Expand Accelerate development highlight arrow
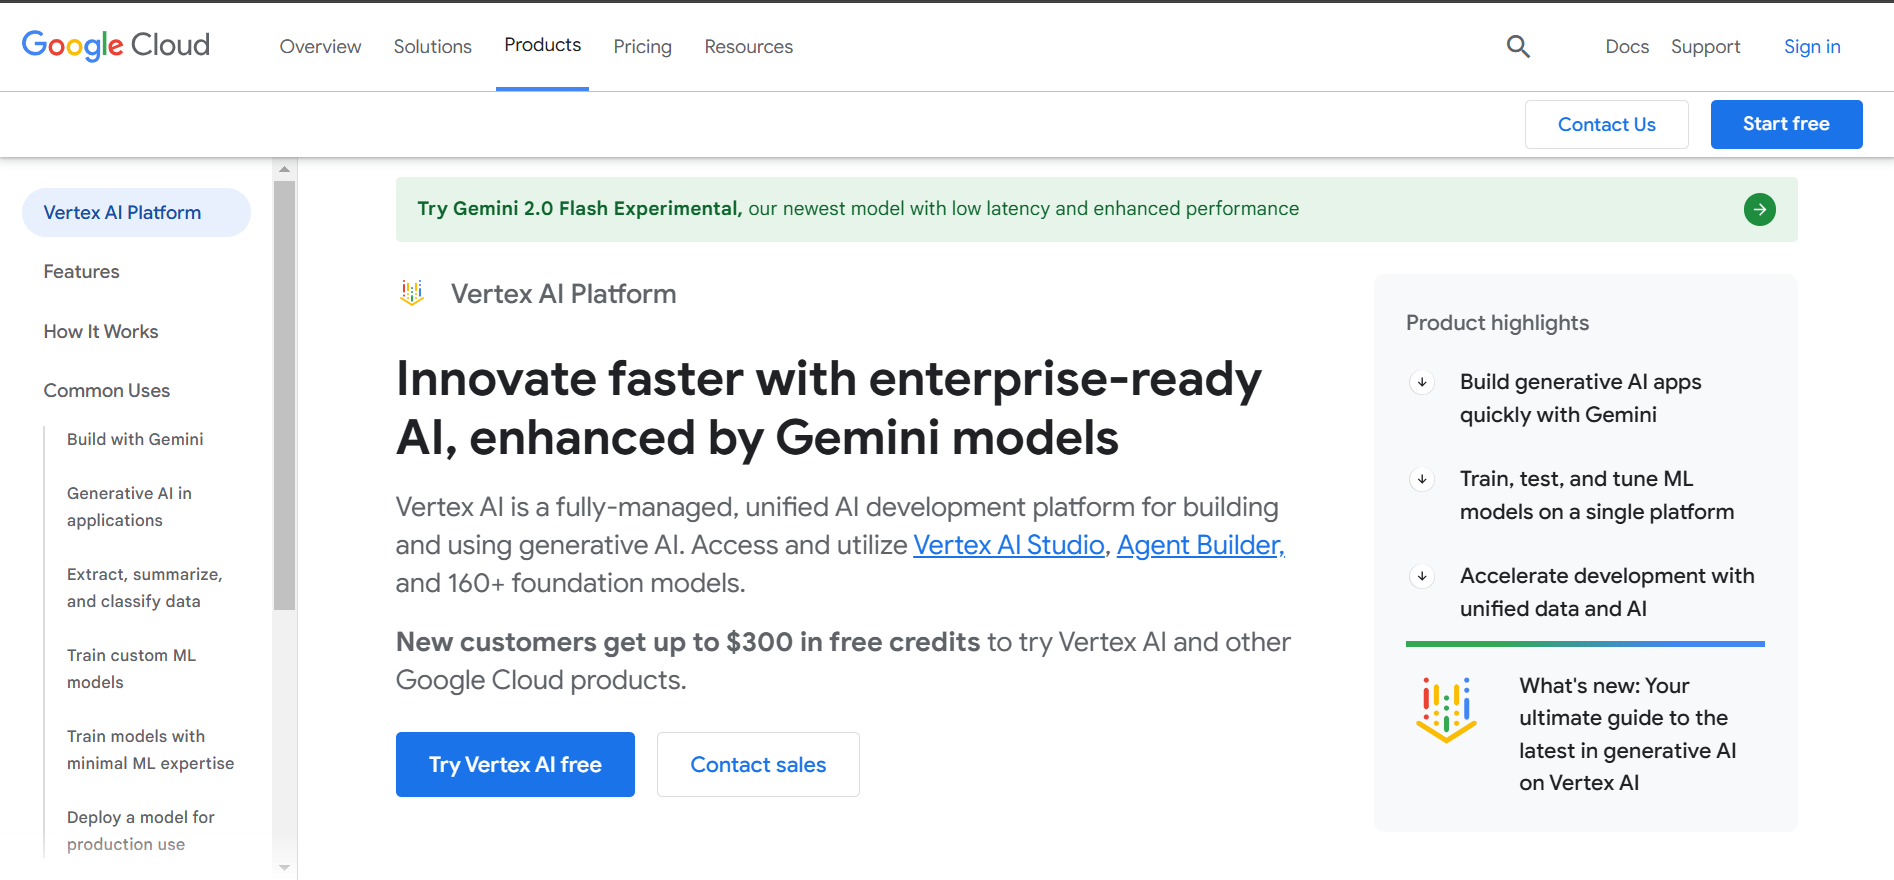 tap(1422, 576)
